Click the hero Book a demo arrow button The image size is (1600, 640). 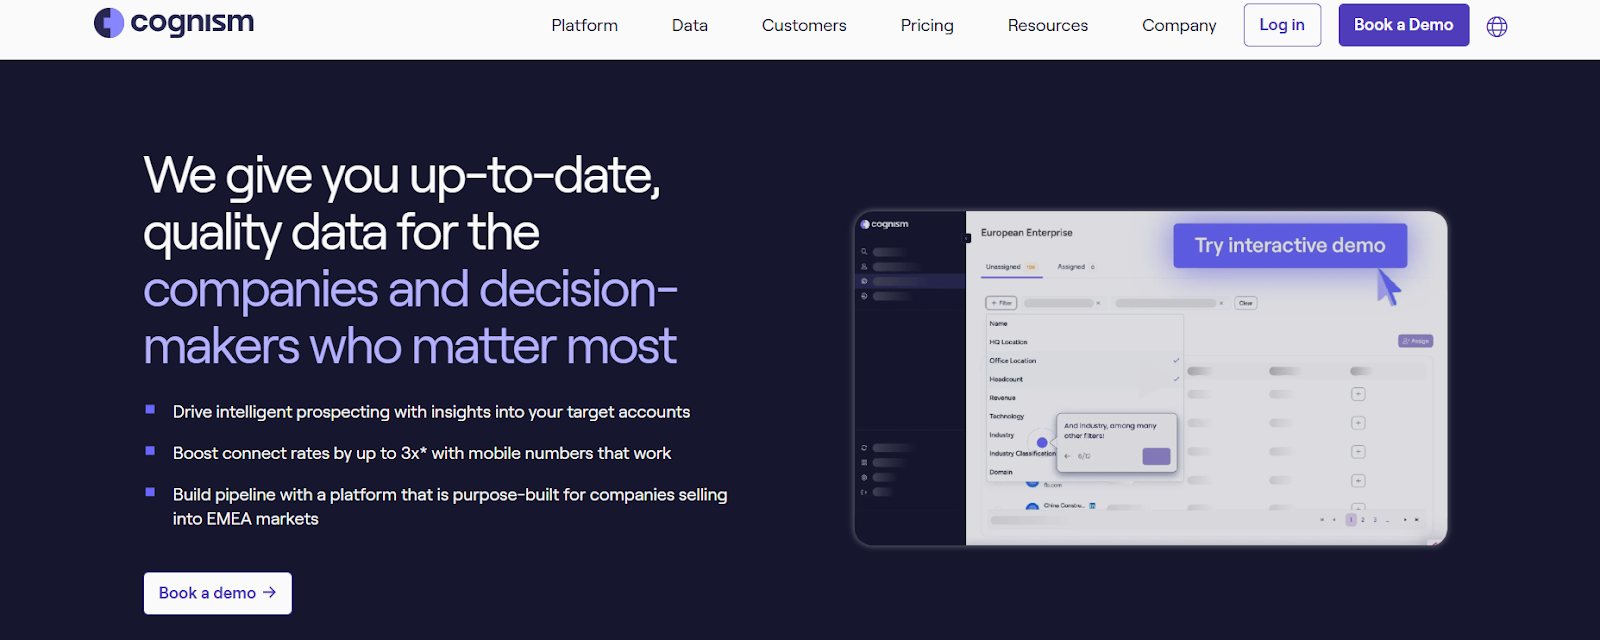218,593
